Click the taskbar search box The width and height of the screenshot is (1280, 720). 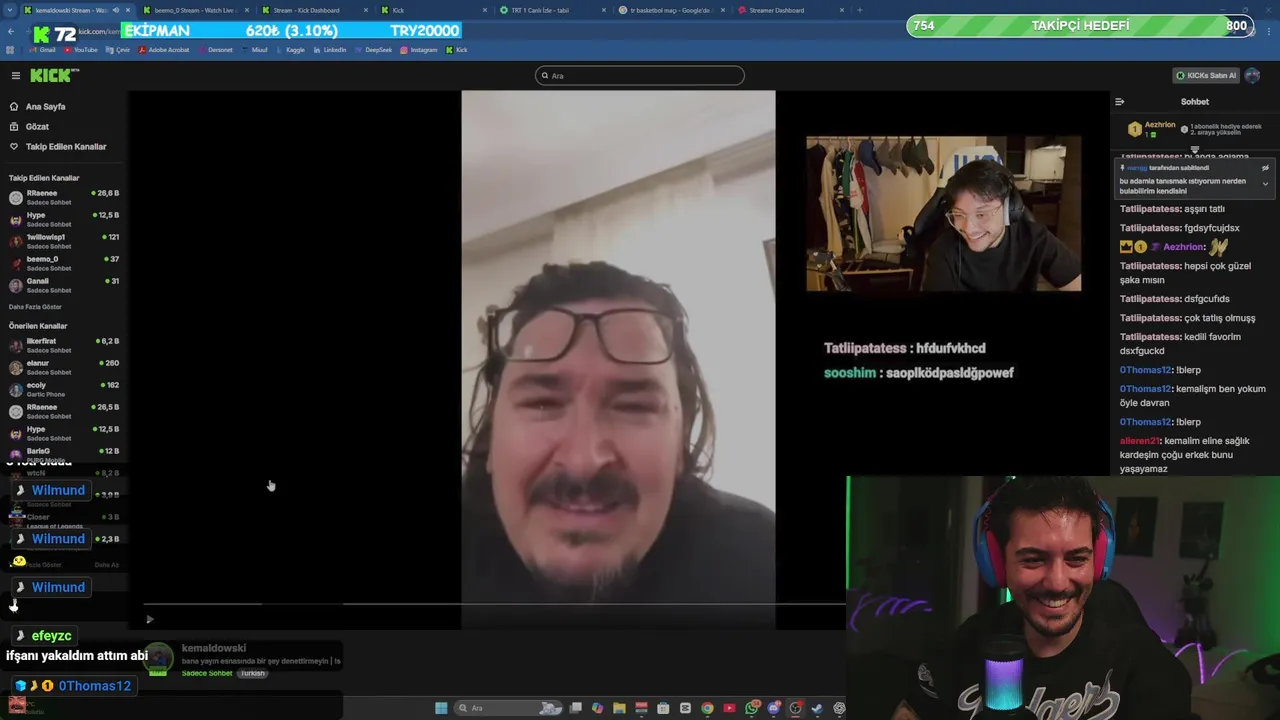coord(508,708)
